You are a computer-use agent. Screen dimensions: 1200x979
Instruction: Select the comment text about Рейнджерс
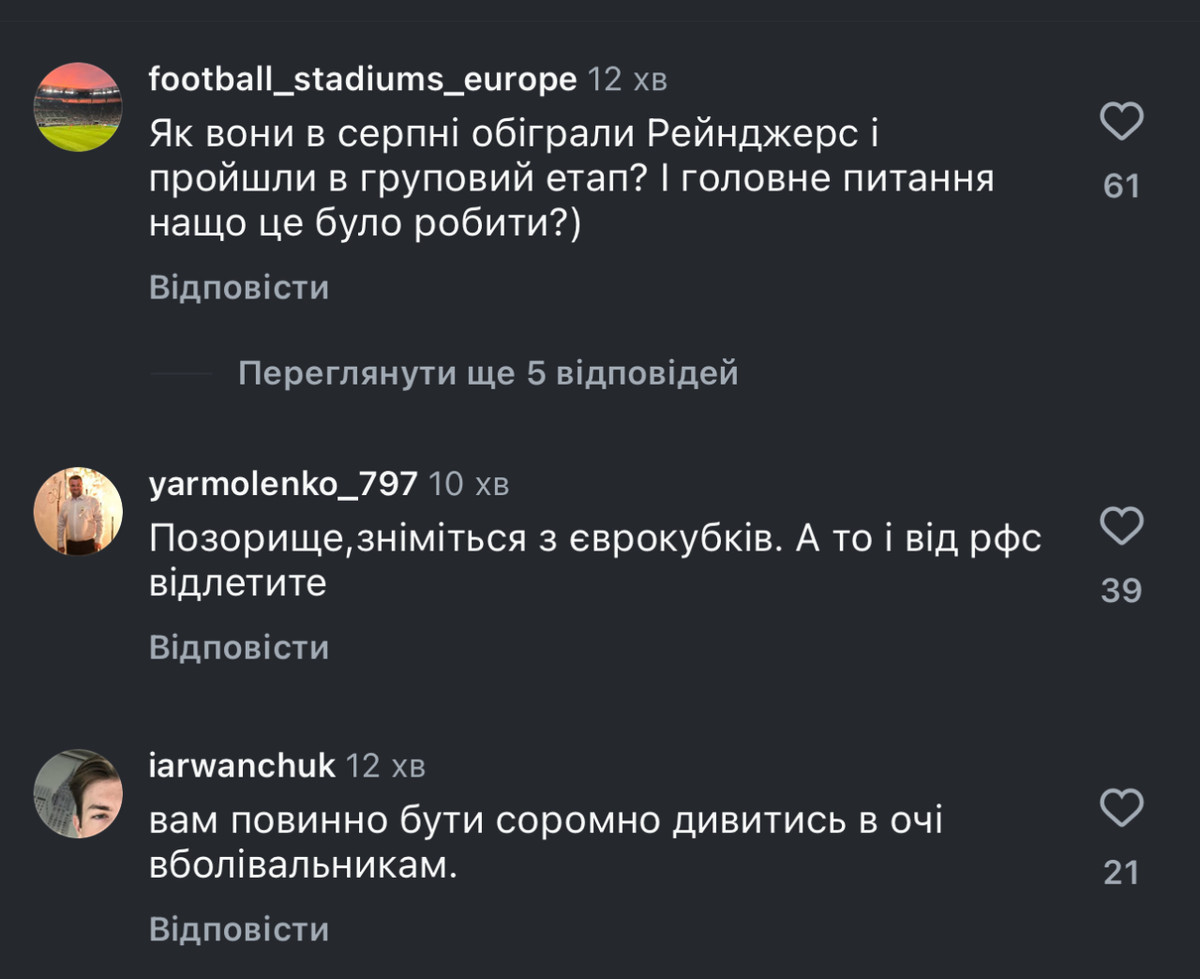pyautogui.click(x=570, y=180)
